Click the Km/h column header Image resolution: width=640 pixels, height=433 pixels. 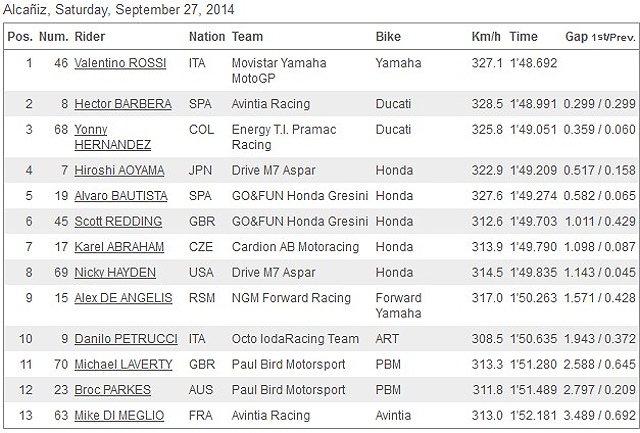[x=486, y=37]
